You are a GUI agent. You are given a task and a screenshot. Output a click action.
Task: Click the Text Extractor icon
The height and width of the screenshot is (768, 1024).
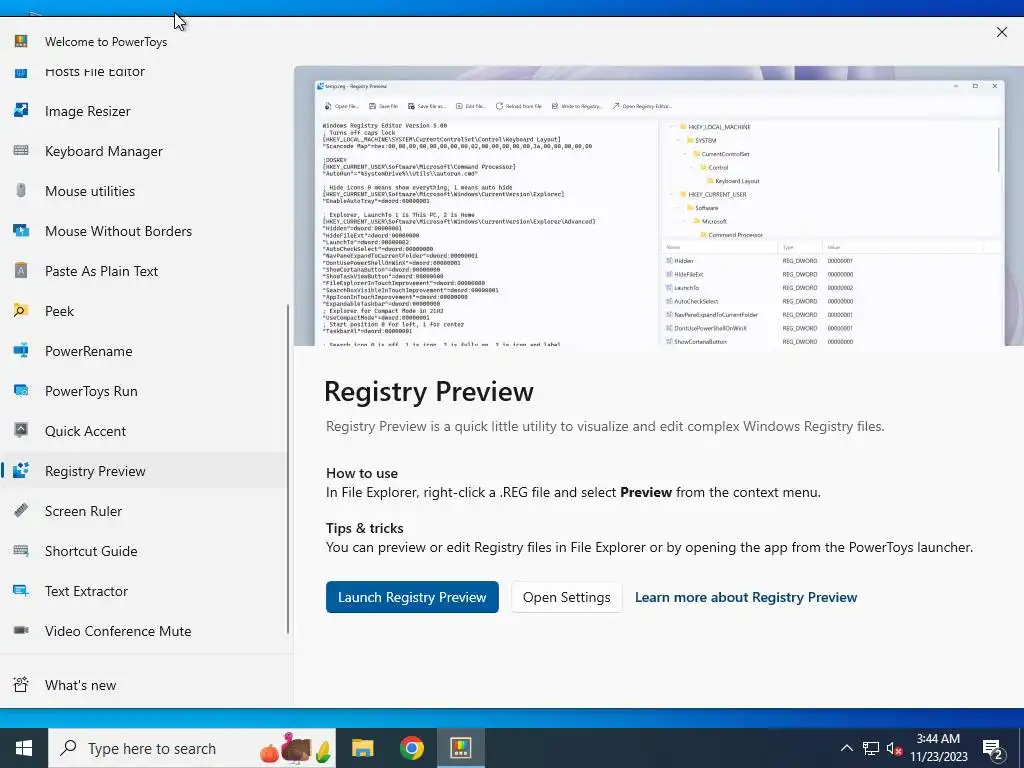21,590
